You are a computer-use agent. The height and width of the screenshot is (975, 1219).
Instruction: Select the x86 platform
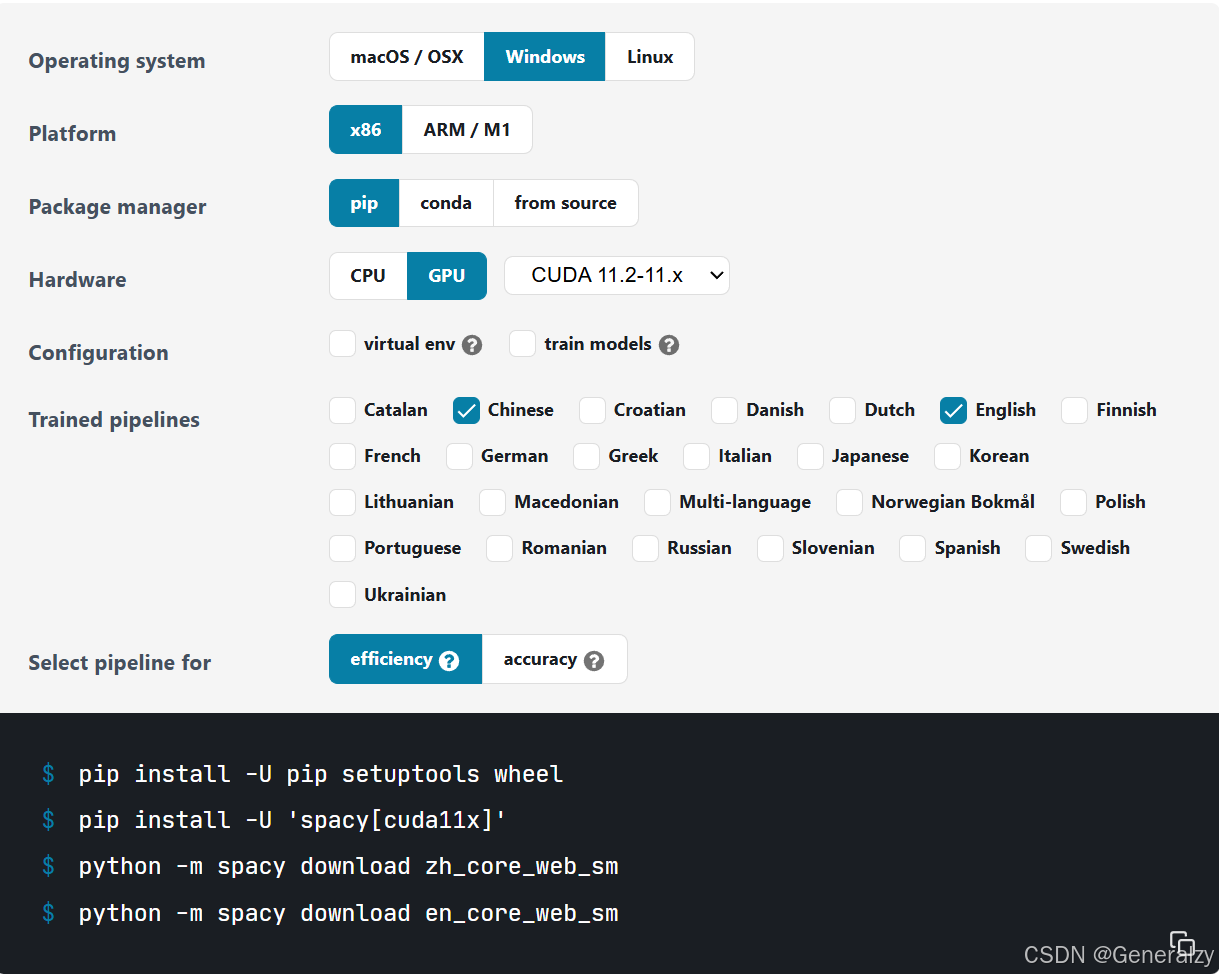coord(366,130)
